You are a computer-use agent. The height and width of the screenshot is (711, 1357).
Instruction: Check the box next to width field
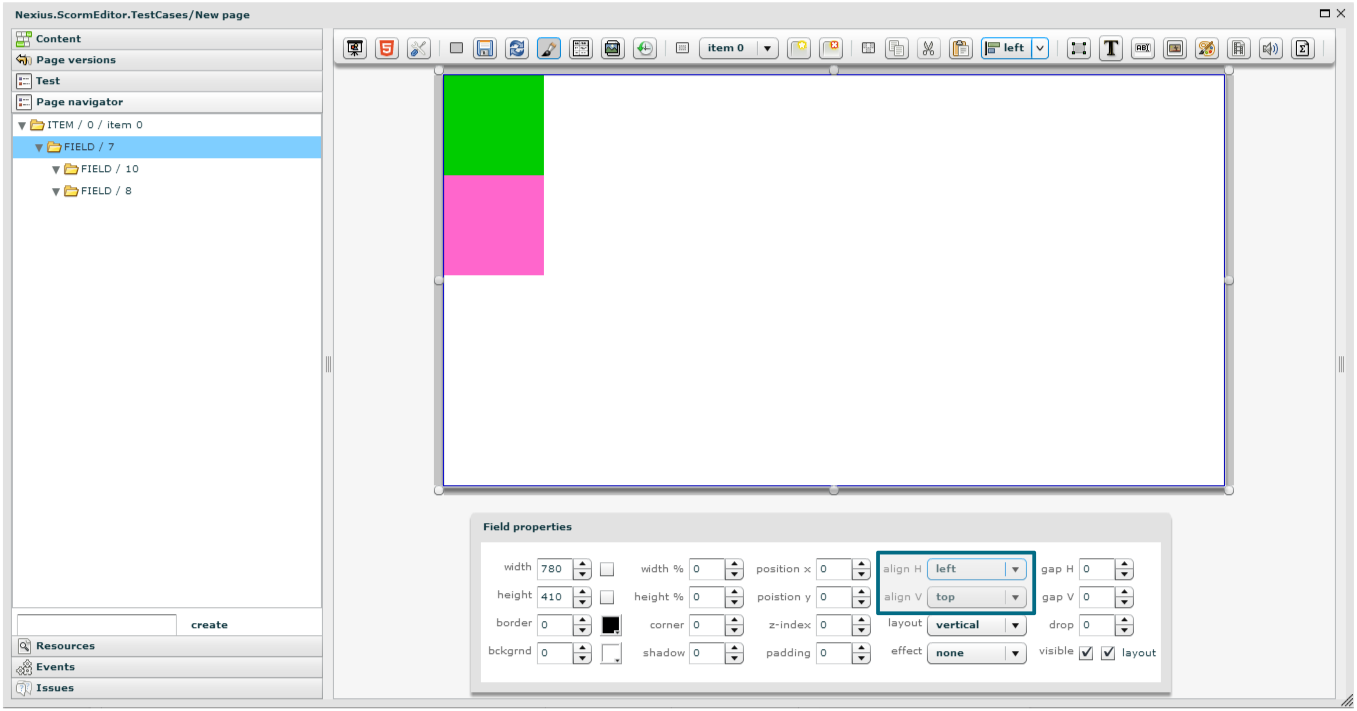coord(607,569)
